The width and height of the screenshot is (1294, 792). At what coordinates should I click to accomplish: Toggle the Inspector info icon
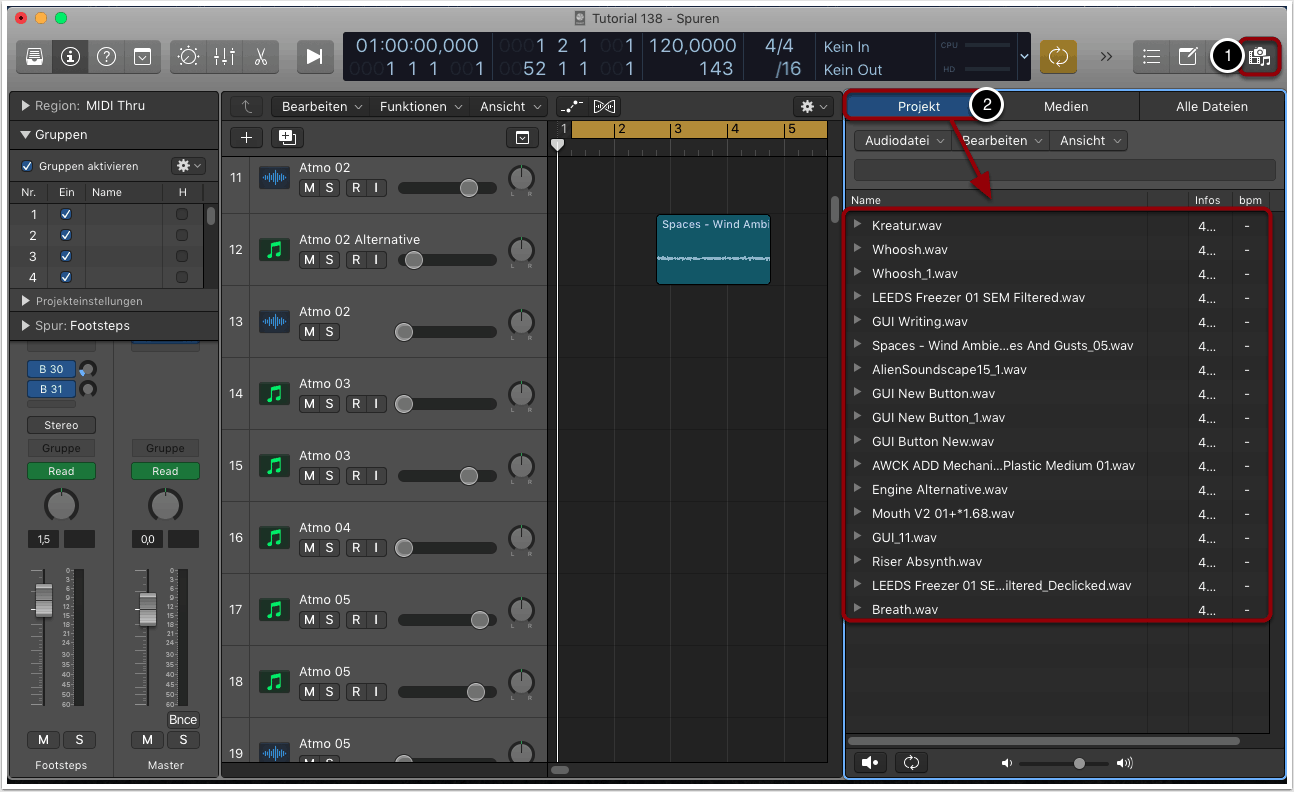(x=70, y=57)
